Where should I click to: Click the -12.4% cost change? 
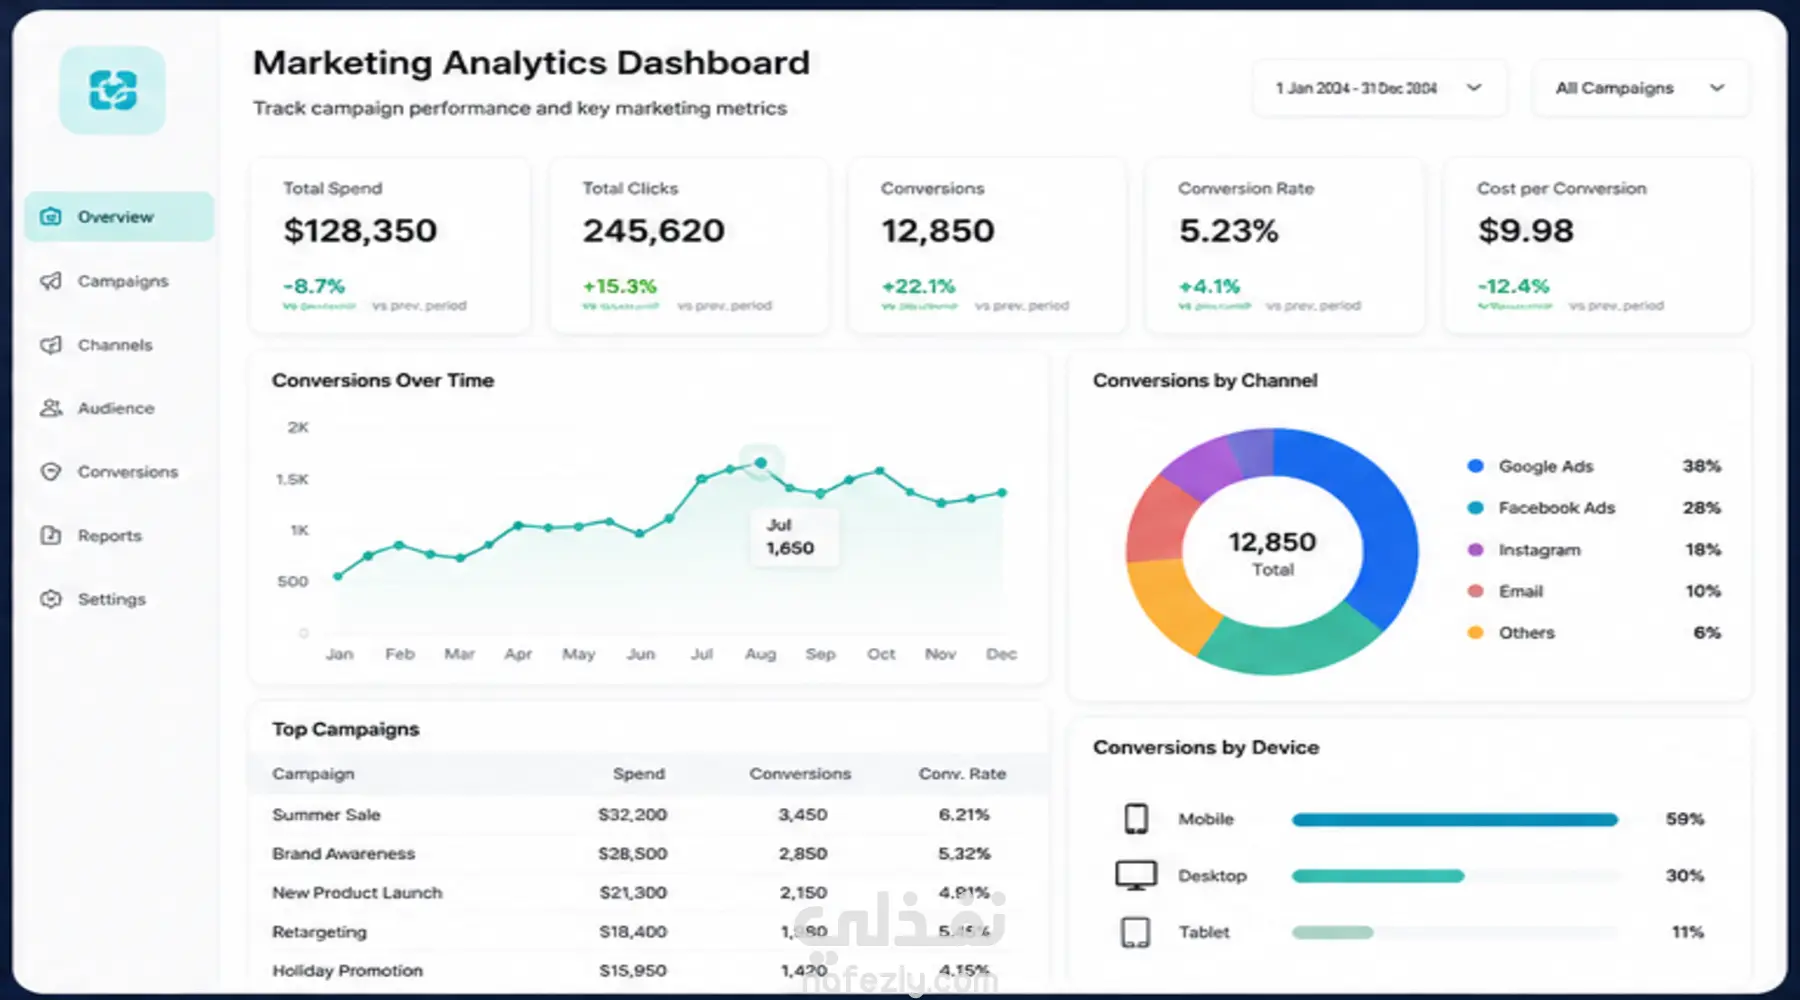(1513, 286)
